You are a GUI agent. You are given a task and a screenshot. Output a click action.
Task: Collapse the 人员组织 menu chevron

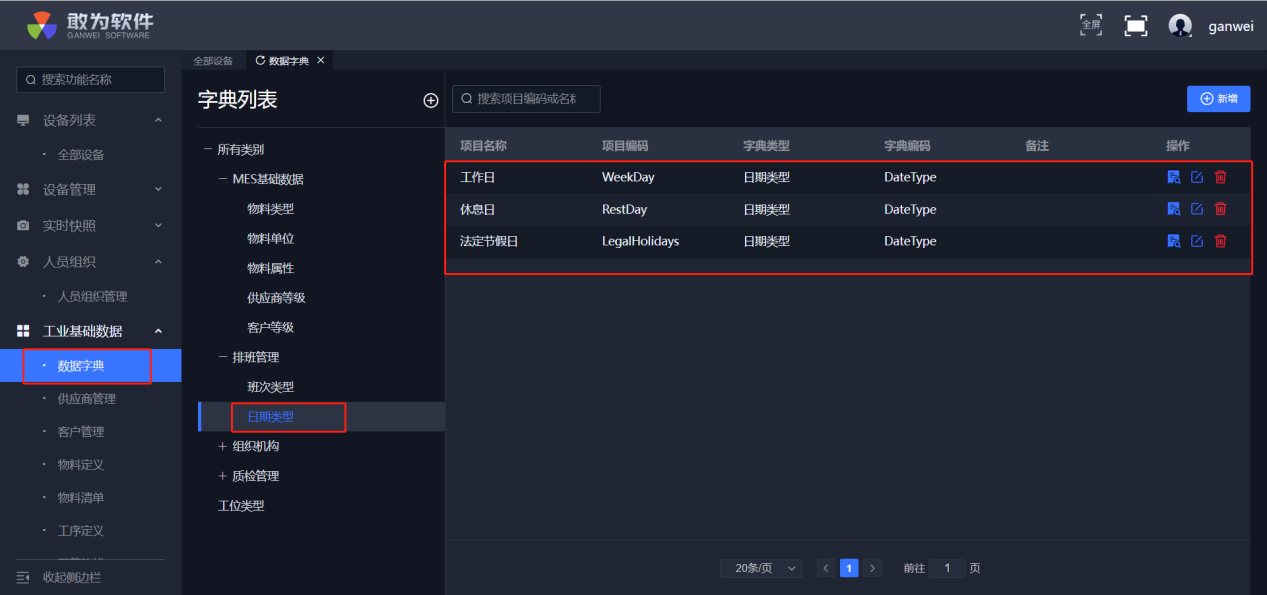click(158, 262)
